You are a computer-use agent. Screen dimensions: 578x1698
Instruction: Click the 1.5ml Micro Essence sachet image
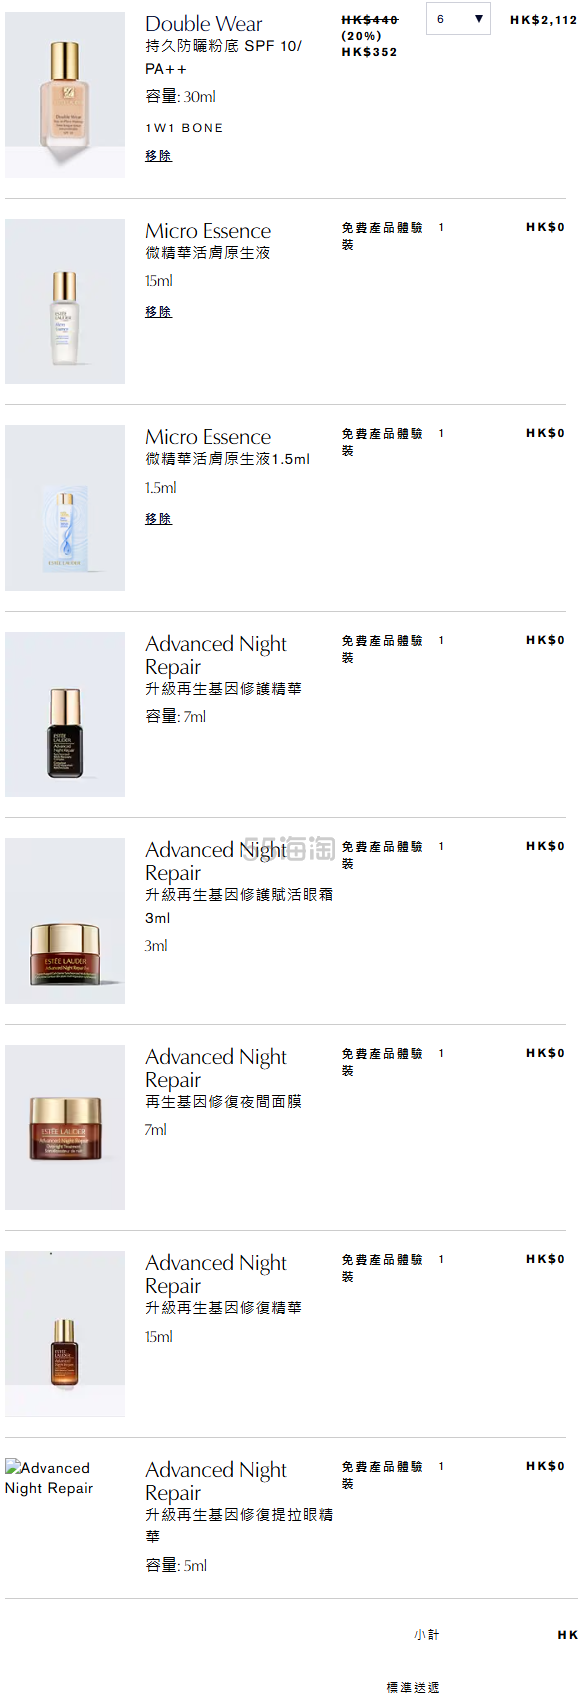(65, 508)
